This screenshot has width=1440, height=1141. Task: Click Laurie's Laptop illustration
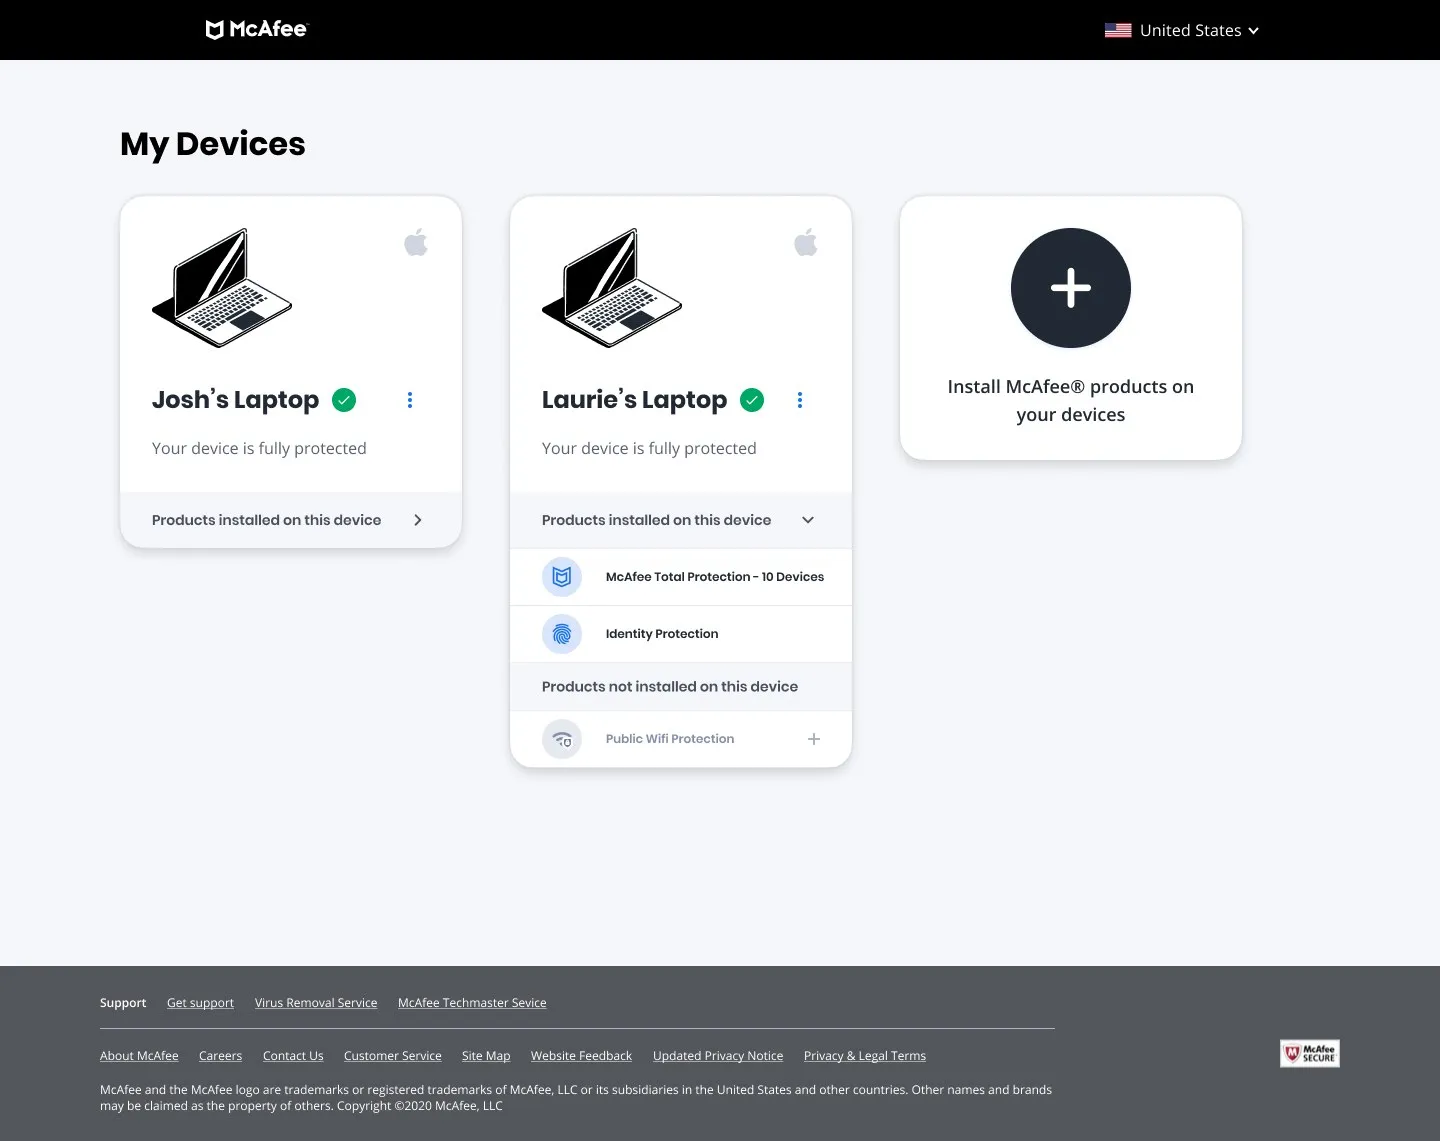(612, 288)
